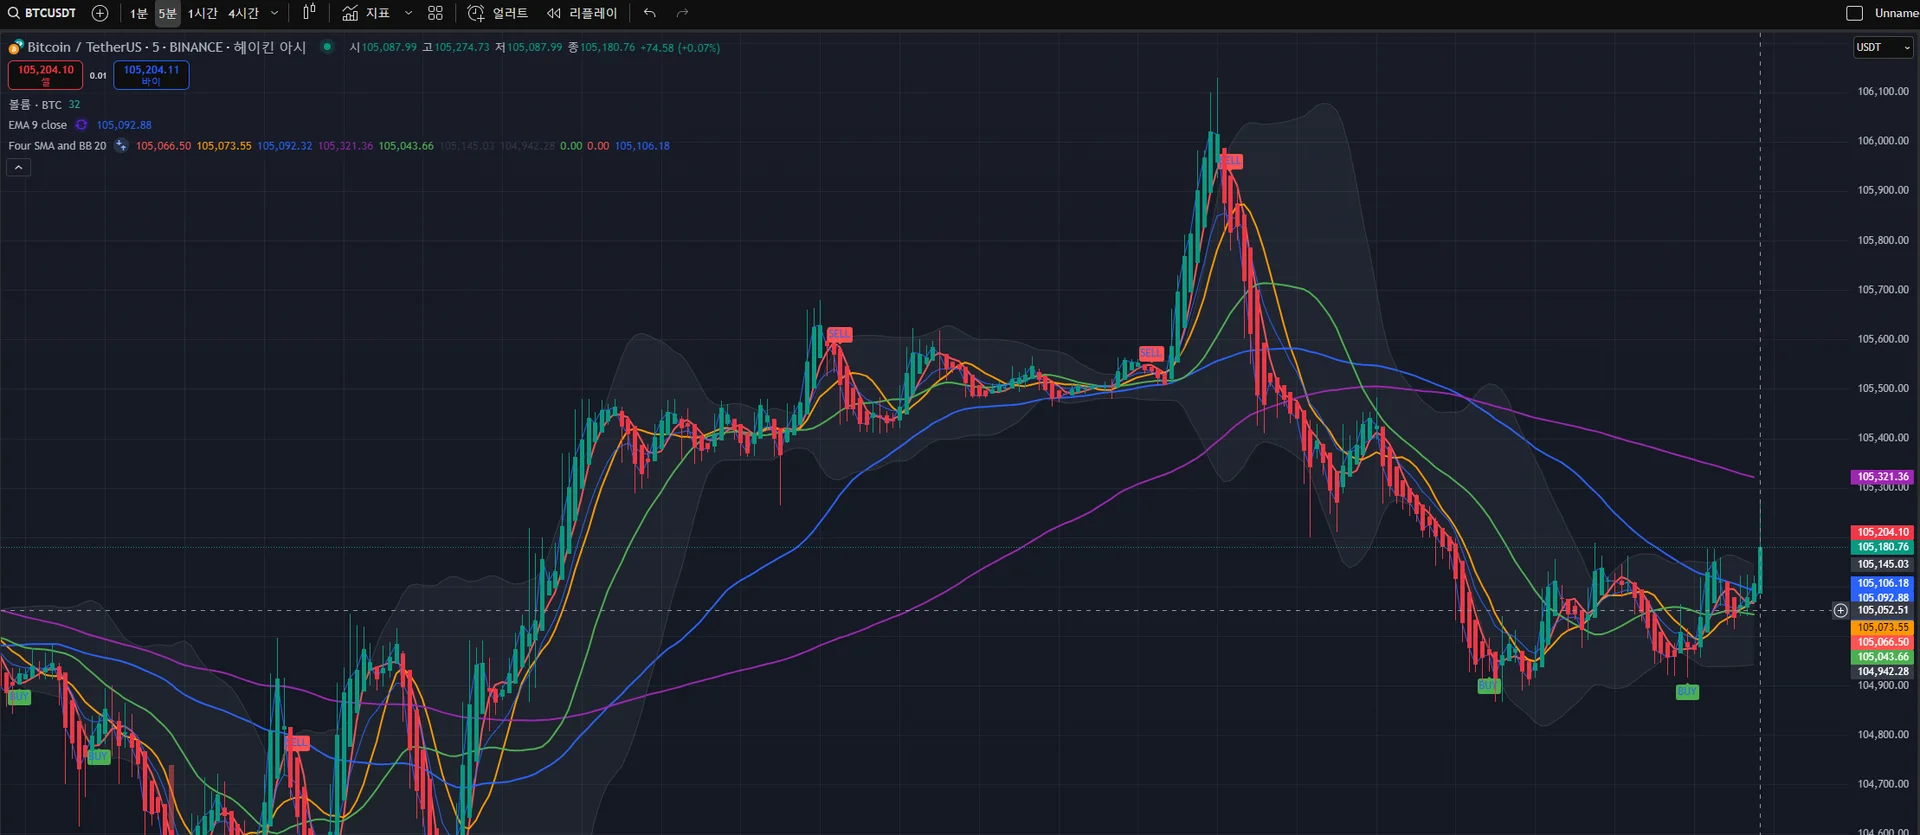The width and height of the screenshot is (1920, 835).
Task: Click the blue 105,092.88 price axis label
Action: click(1883, 597)
